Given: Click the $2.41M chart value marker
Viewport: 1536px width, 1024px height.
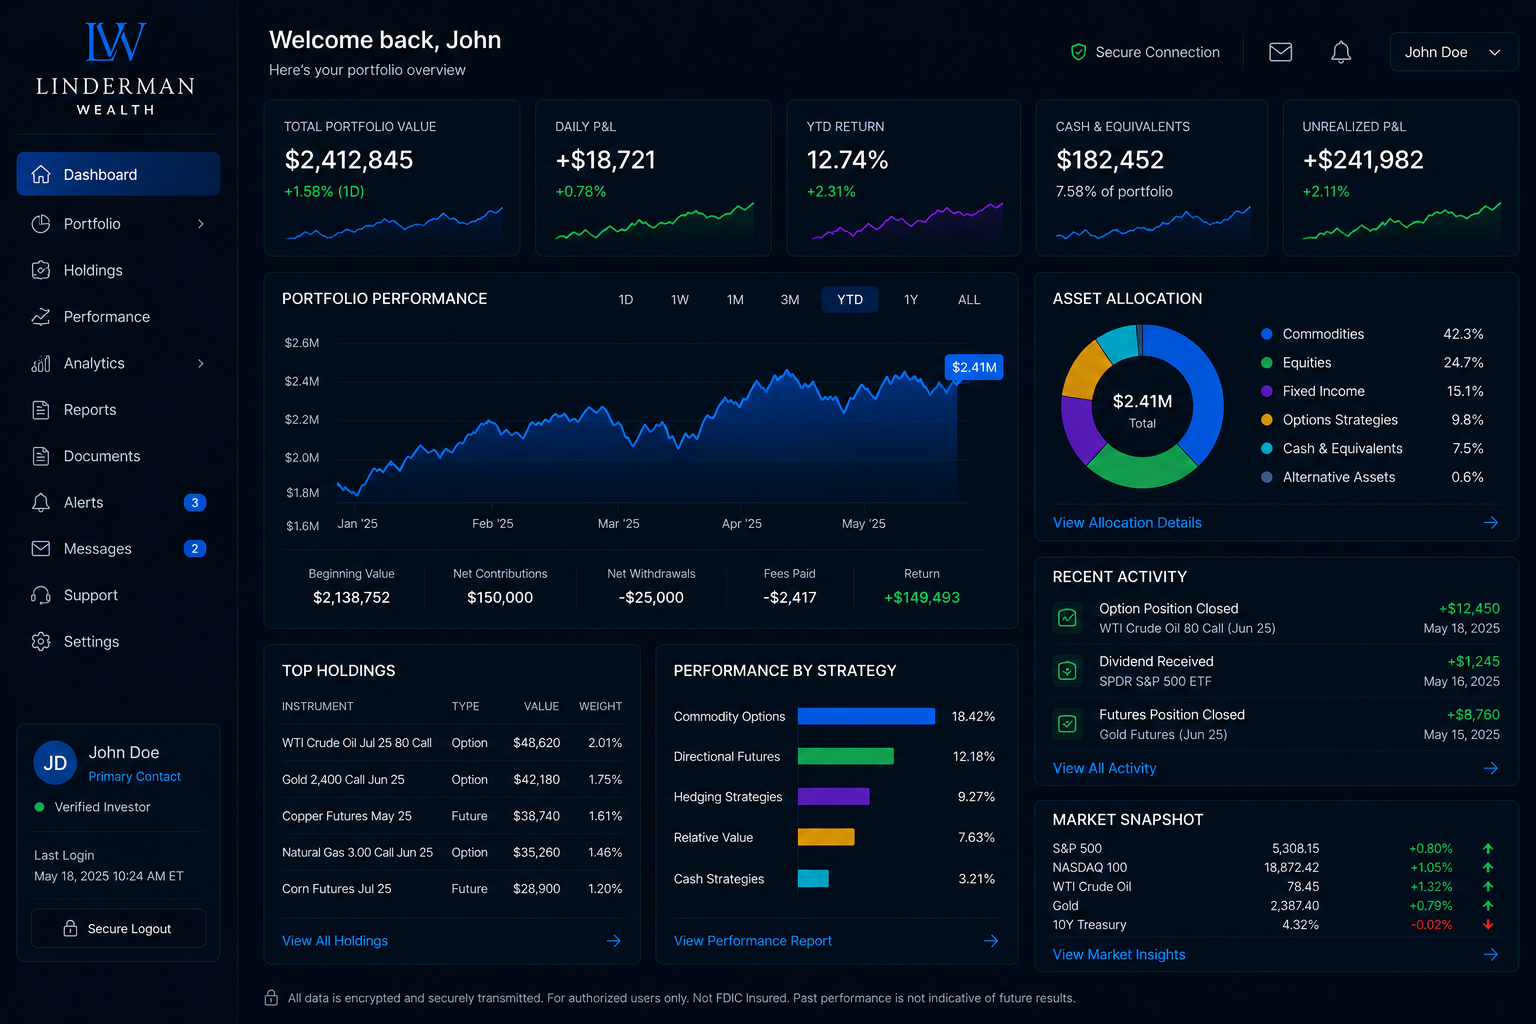Looking at the screenshot, I should pyautogui.click(x=974, y=367).
